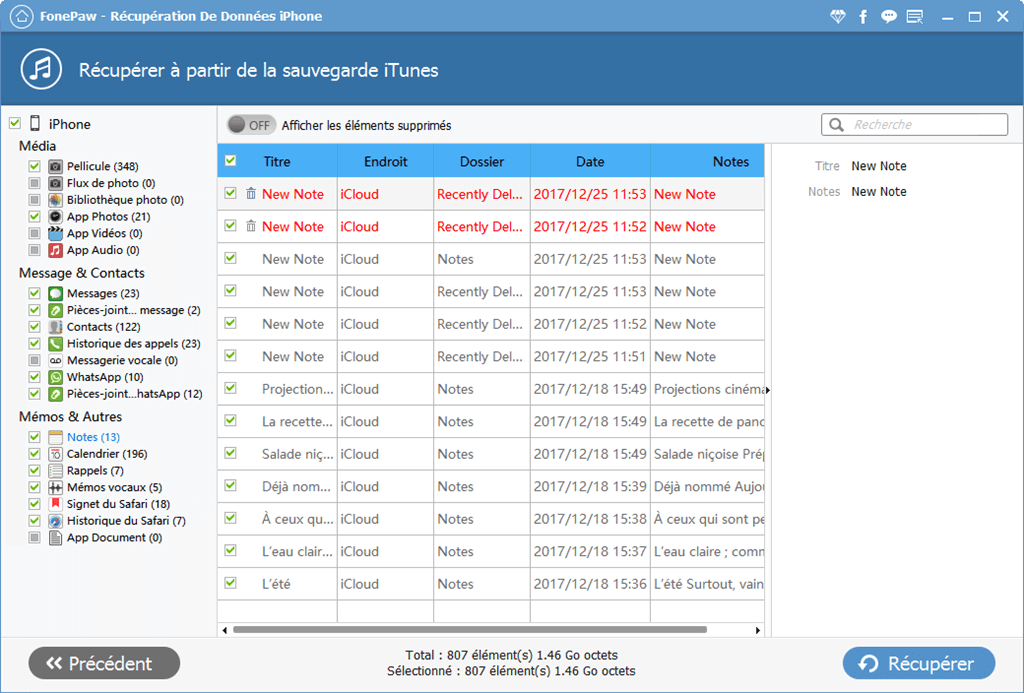The height and width of the screenshot is (693, 1024).
Task: Click the iTunes music note icon
Action: click(41, 69)
